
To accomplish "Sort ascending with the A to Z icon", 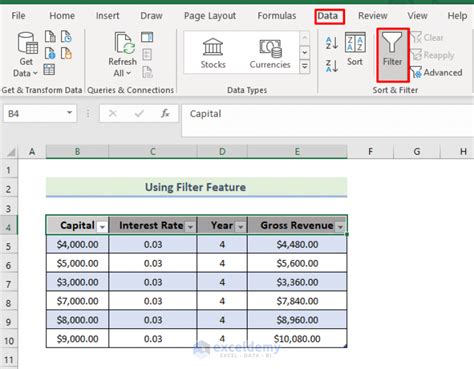I will point(332,43).
